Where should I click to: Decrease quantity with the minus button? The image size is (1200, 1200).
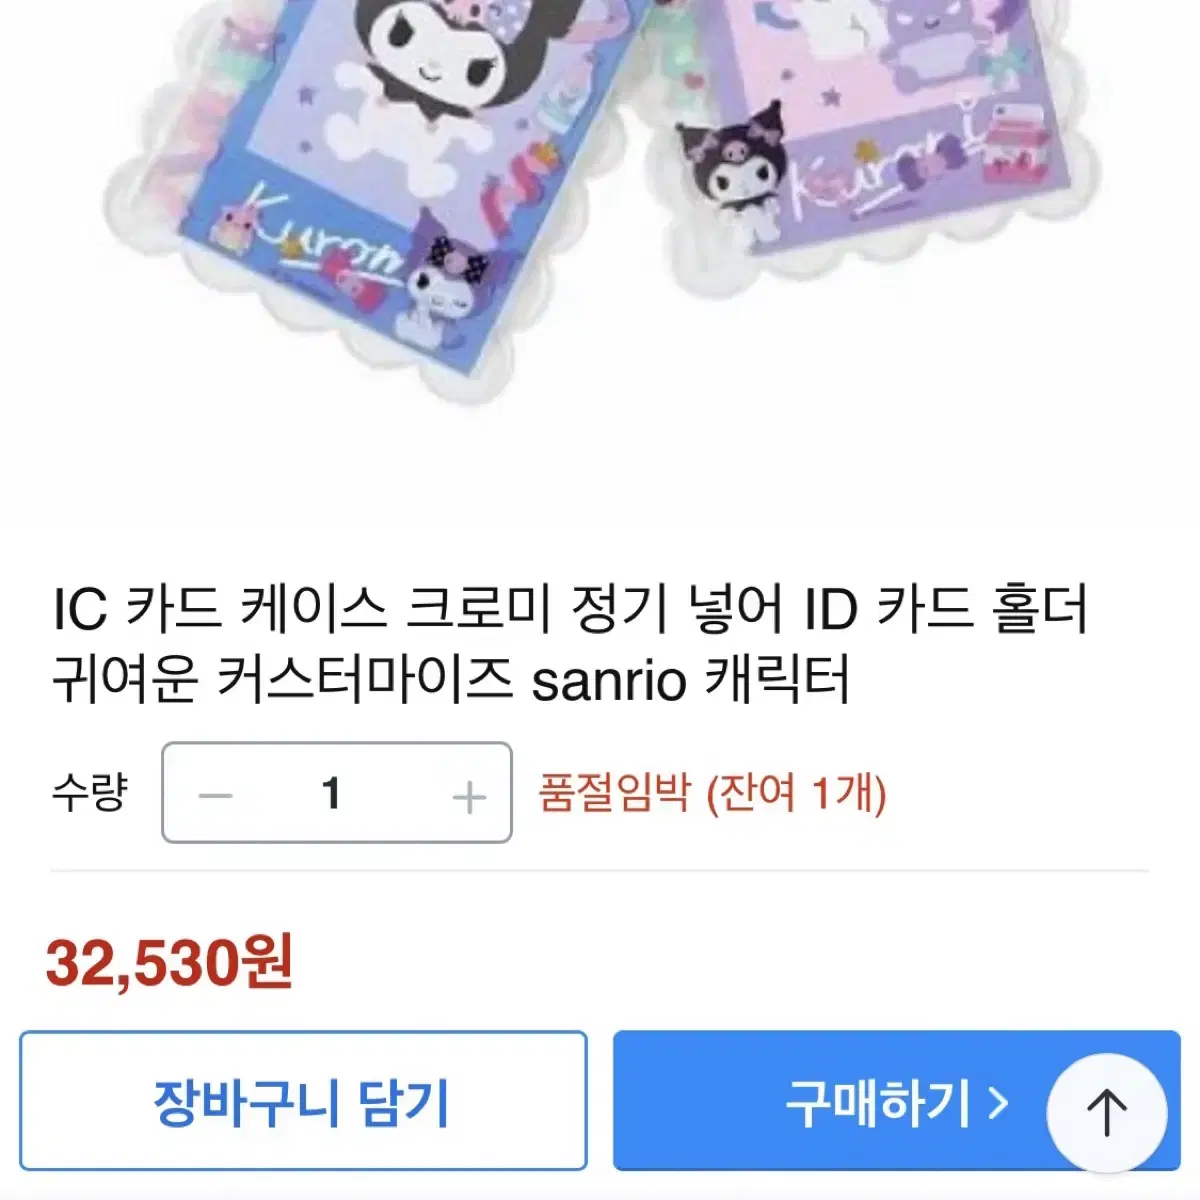pyautogui.click(x=215, y=796)
